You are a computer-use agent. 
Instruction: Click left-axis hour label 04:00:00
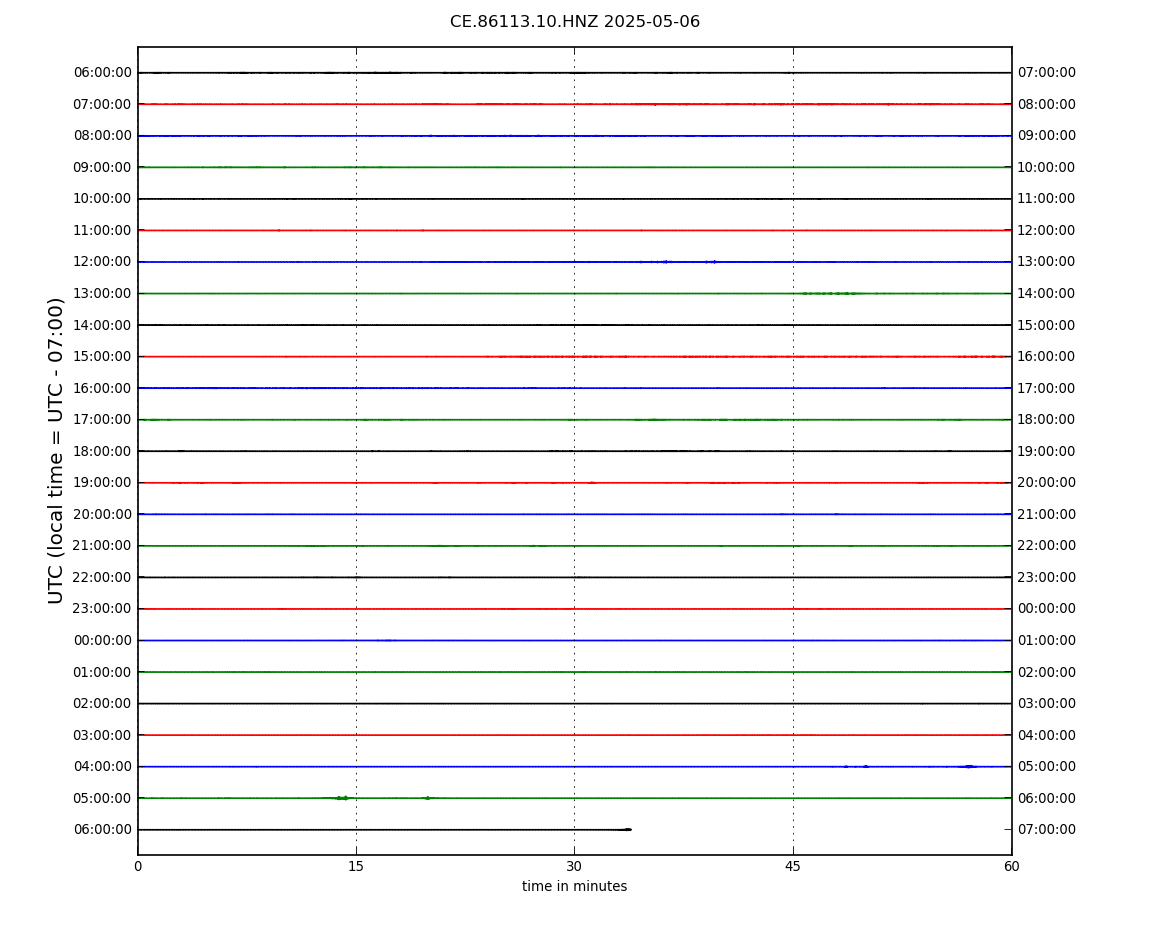(x=103, y=767)
